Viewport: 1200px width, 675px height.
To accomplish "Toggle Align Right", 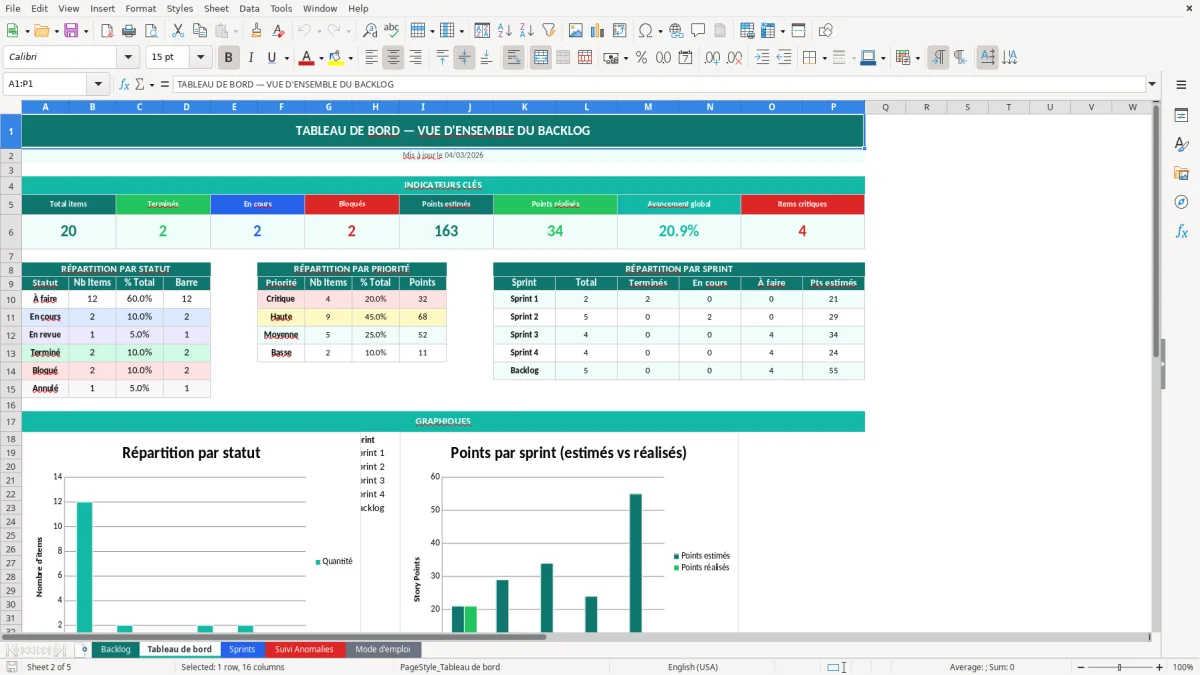I will tap(415, 58).
